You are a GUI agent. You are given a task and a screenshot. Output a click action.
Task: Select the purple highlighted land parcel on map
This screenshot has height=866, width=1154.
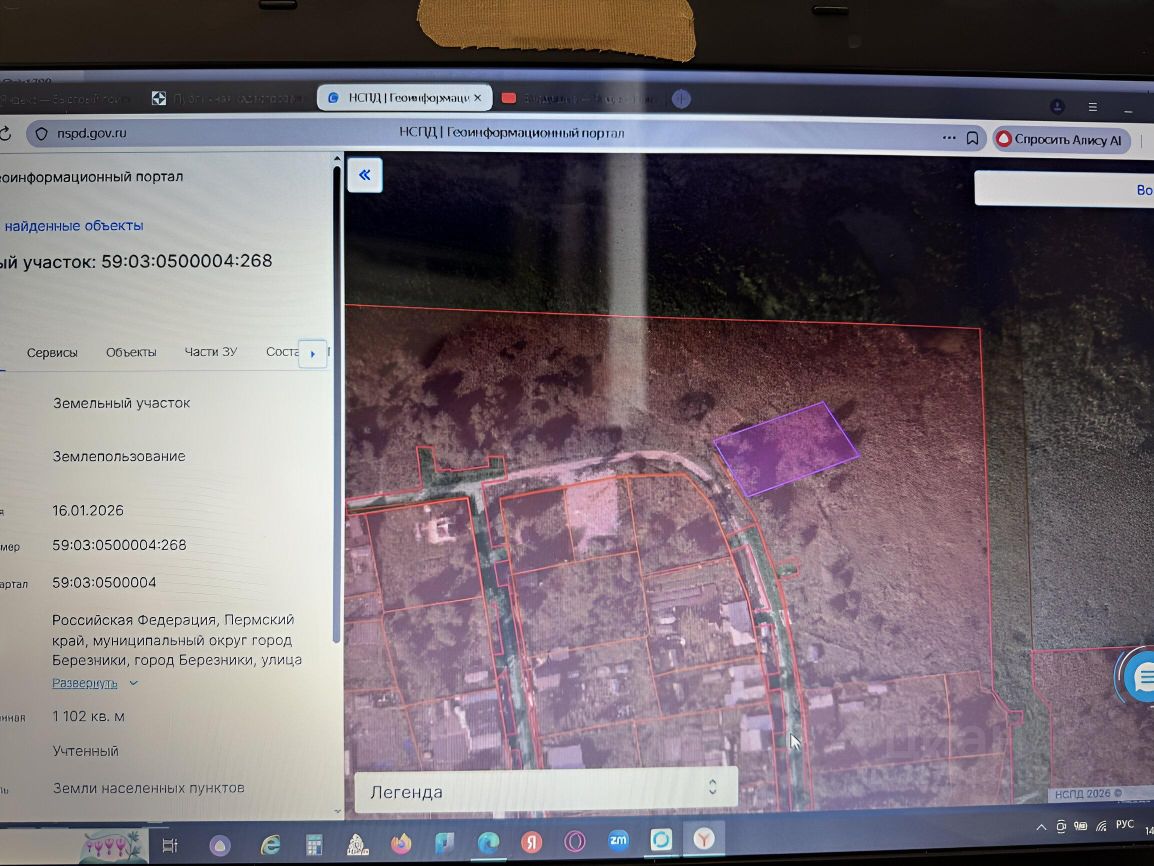click(786, 448)
